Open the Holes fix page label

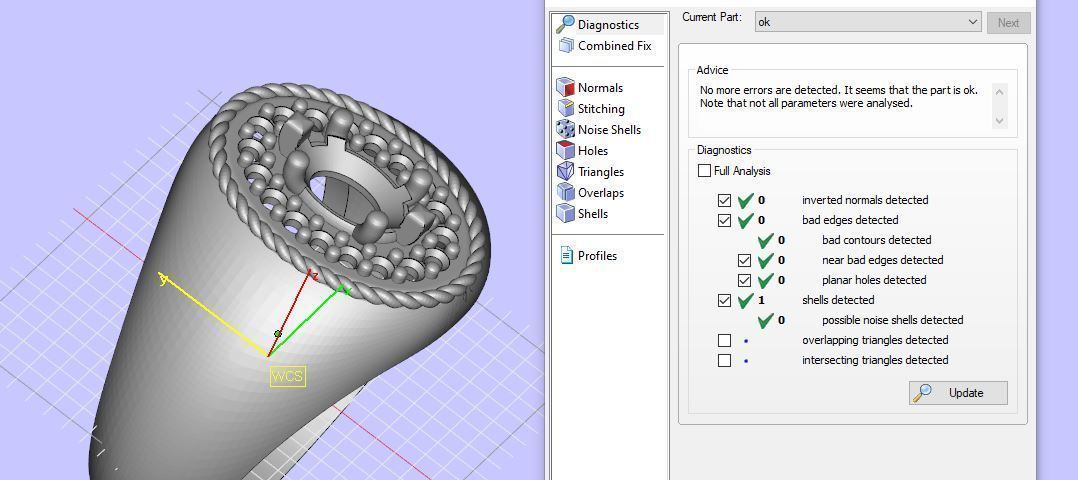593,151
